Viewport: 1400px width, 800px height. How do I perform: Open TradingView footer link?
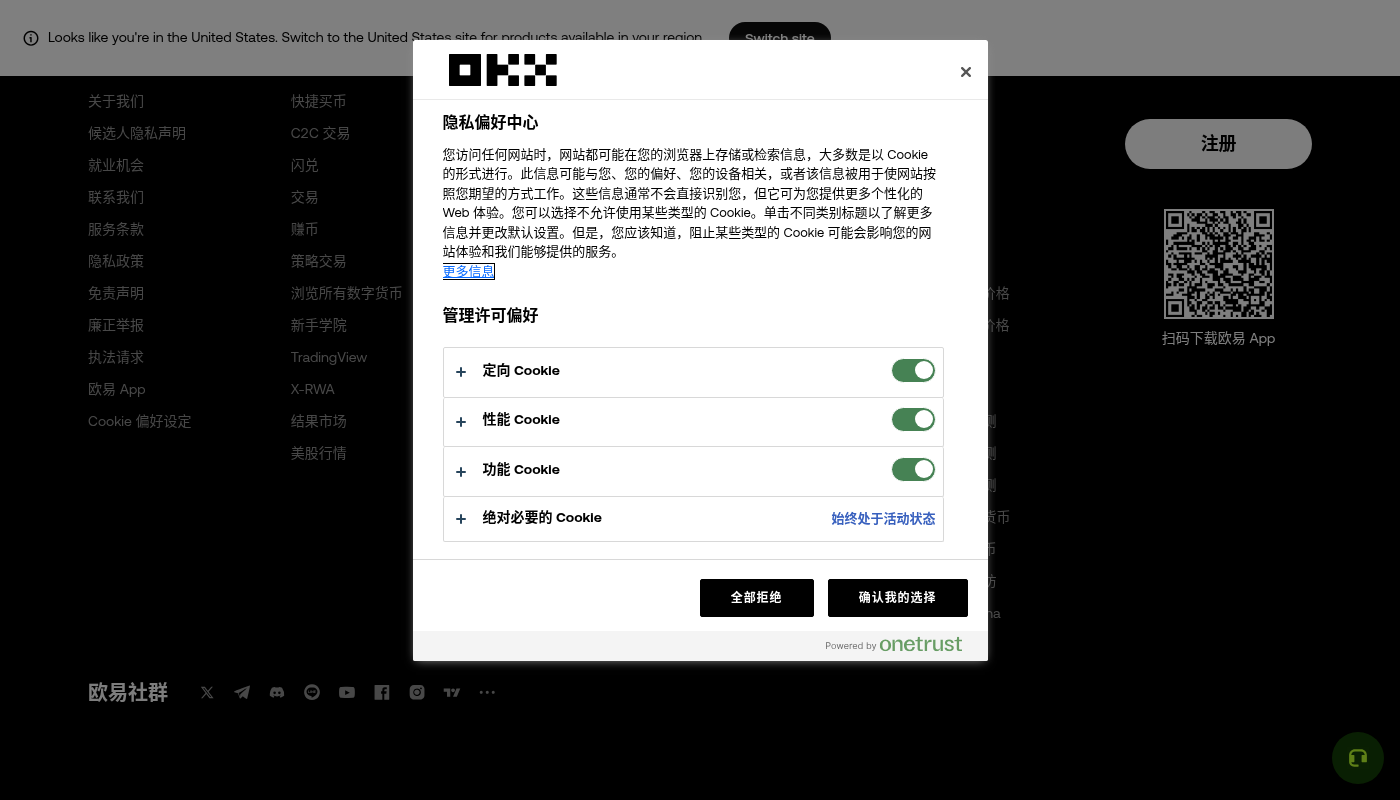coord(329,358)
